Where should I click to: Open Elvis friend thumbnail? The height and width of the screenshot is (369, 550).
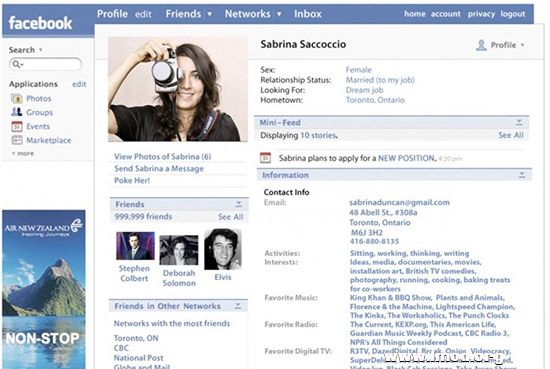coord(223,249)
